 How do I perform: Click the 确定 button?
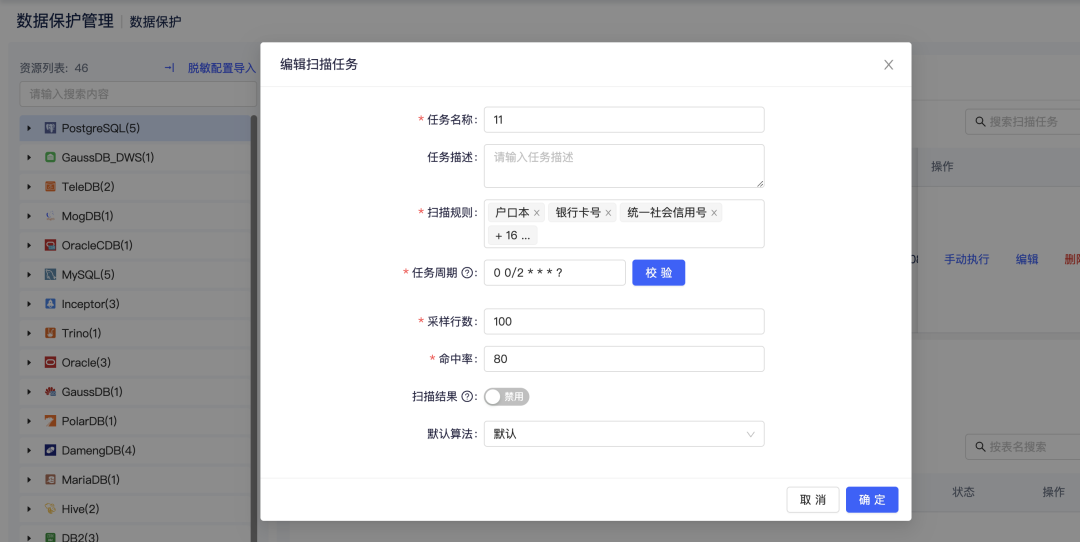pyautogui.click(x=872, y=500)
